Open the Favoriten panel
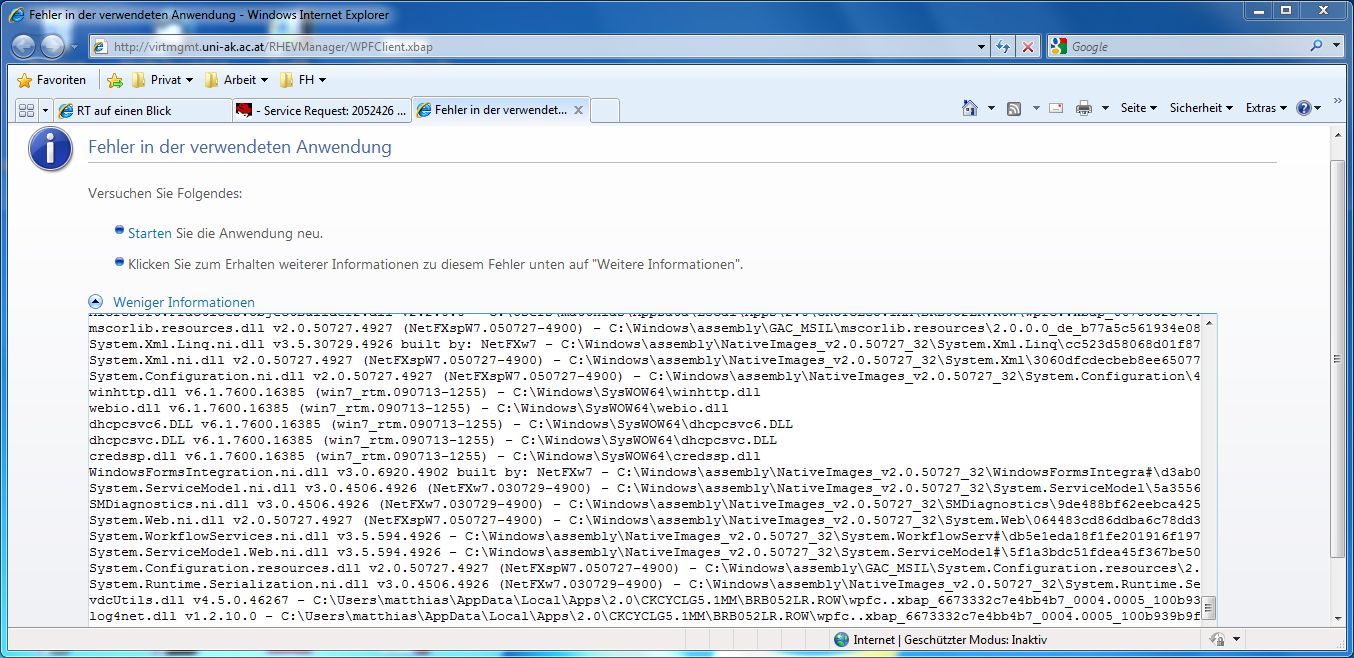This screenshot has width=1354, height=658. click(x=52, y=79)
